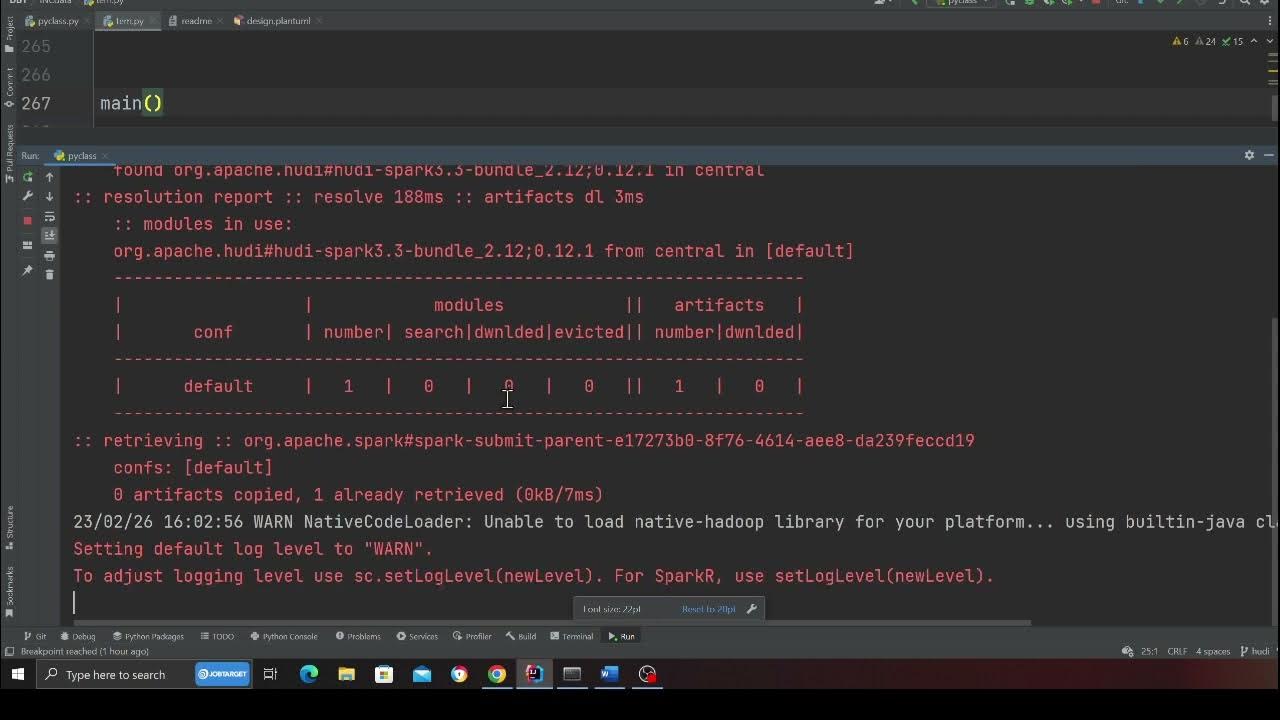The width and height of the screenshot is (1280, 720).
Task: Open the Profiler tool window
Action: pyautogui.click(x=472, y=636)
